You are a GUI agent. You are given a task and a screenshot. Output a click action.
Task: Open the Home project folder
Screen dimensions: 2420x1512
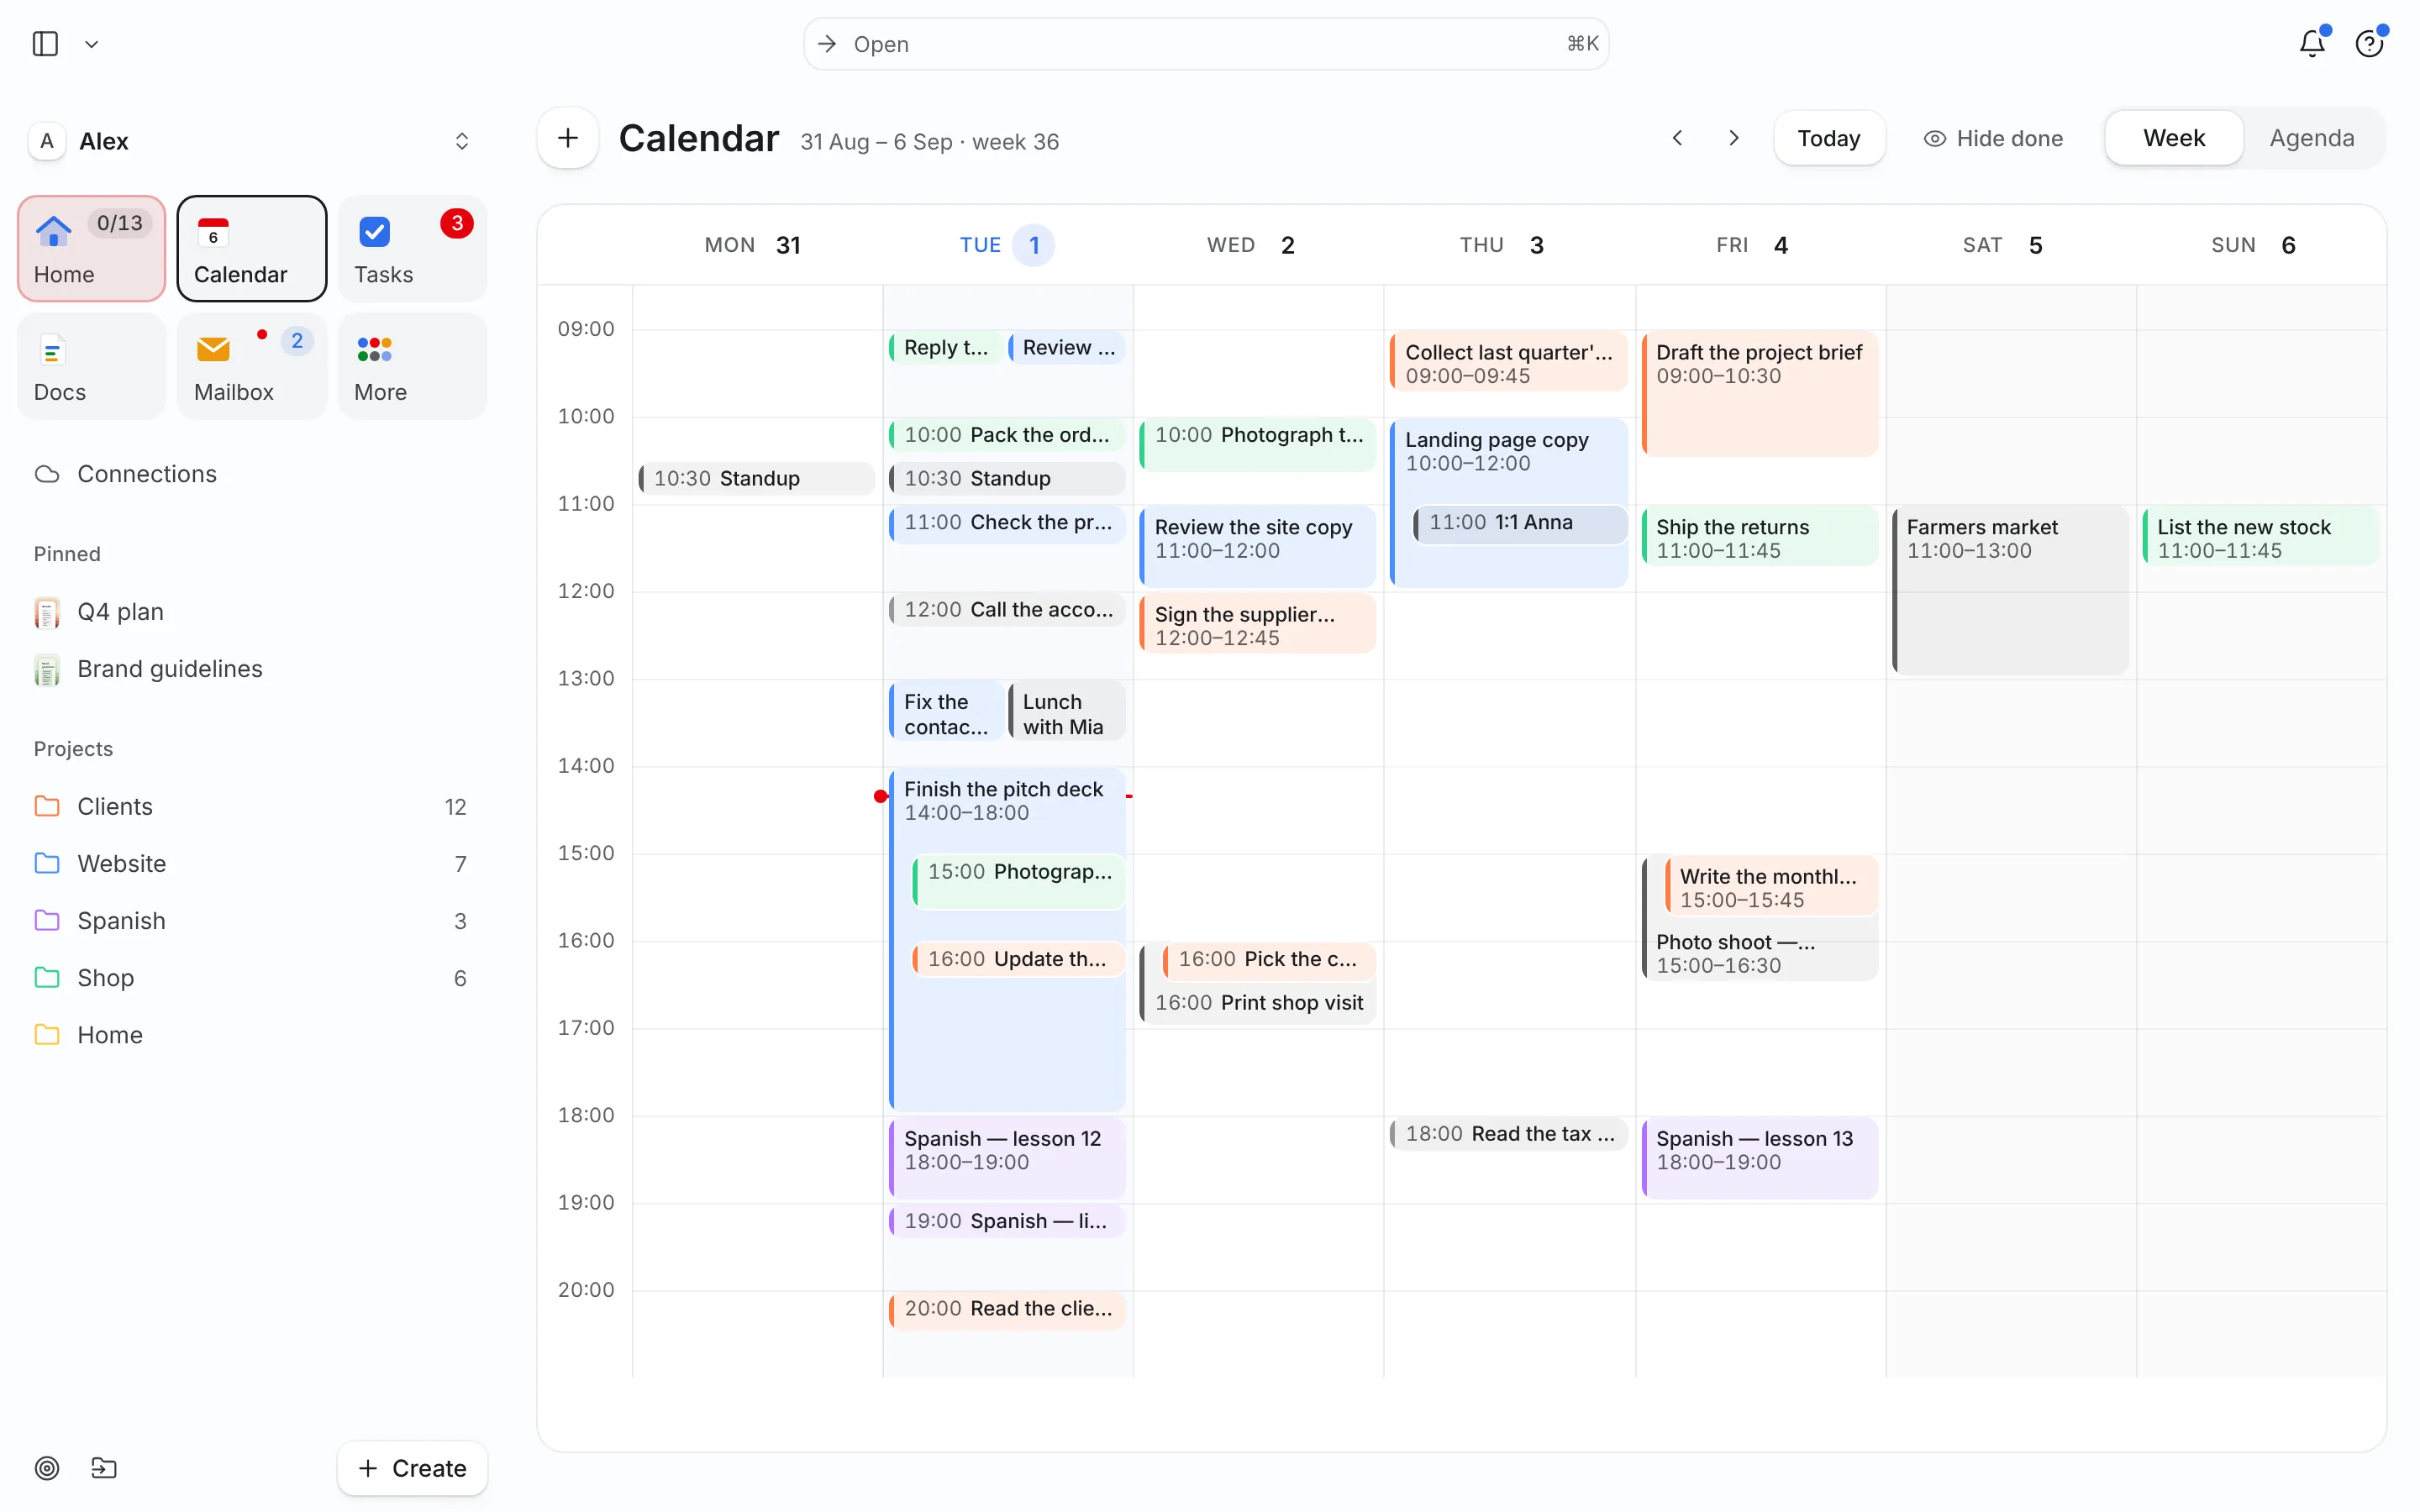[252, 1035]
